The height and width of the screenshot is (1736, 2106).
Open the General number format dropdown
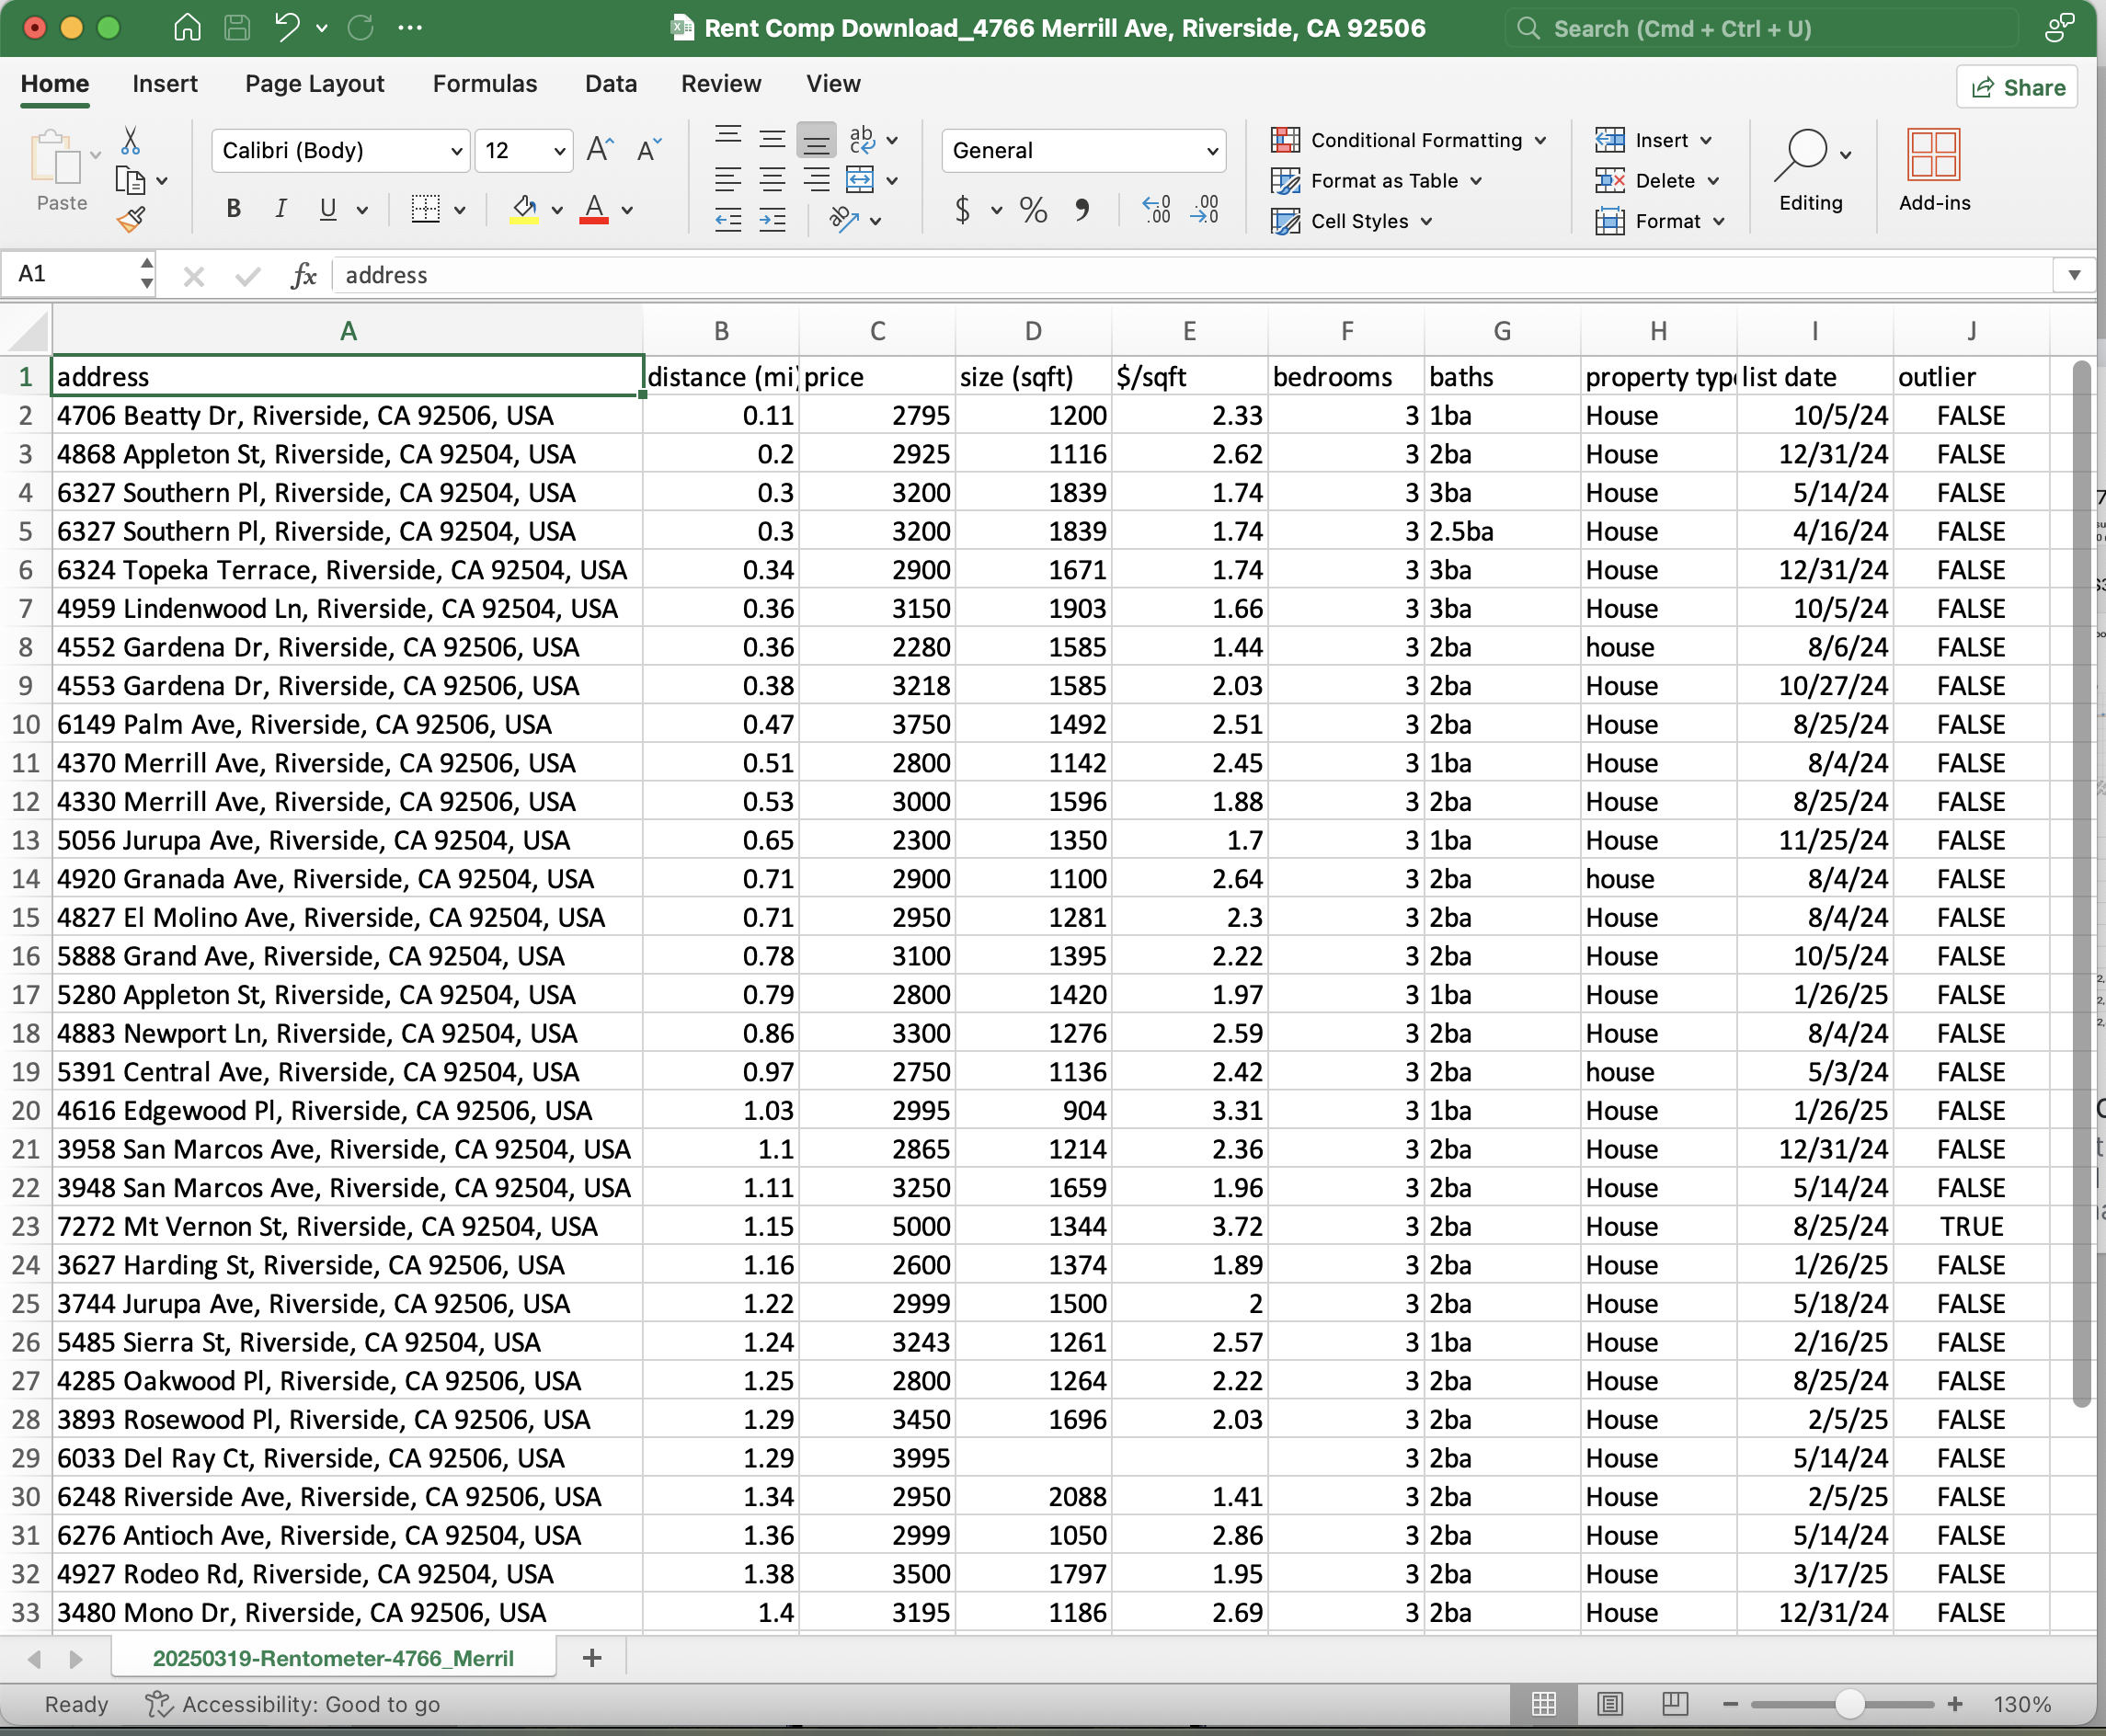click(x=1212, y=151)
